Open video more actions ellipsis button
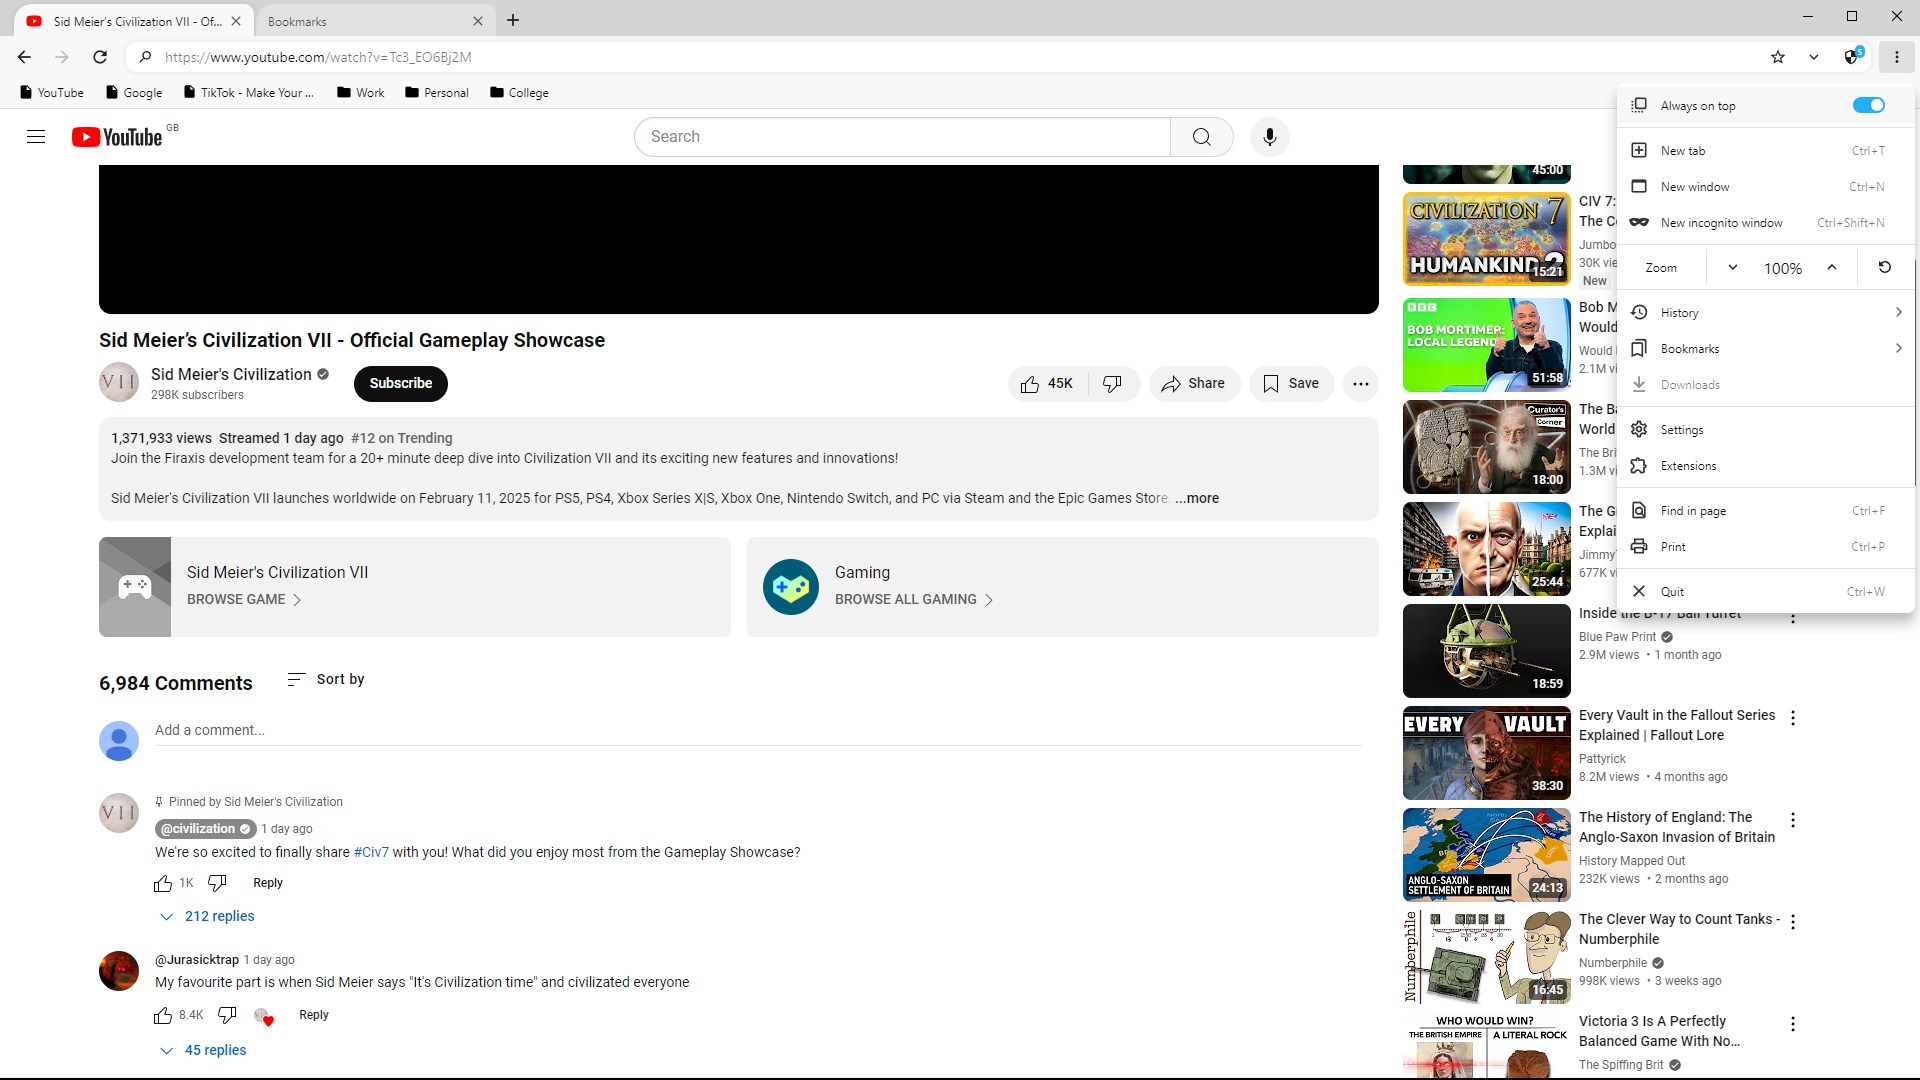 tap(1360, 384)
